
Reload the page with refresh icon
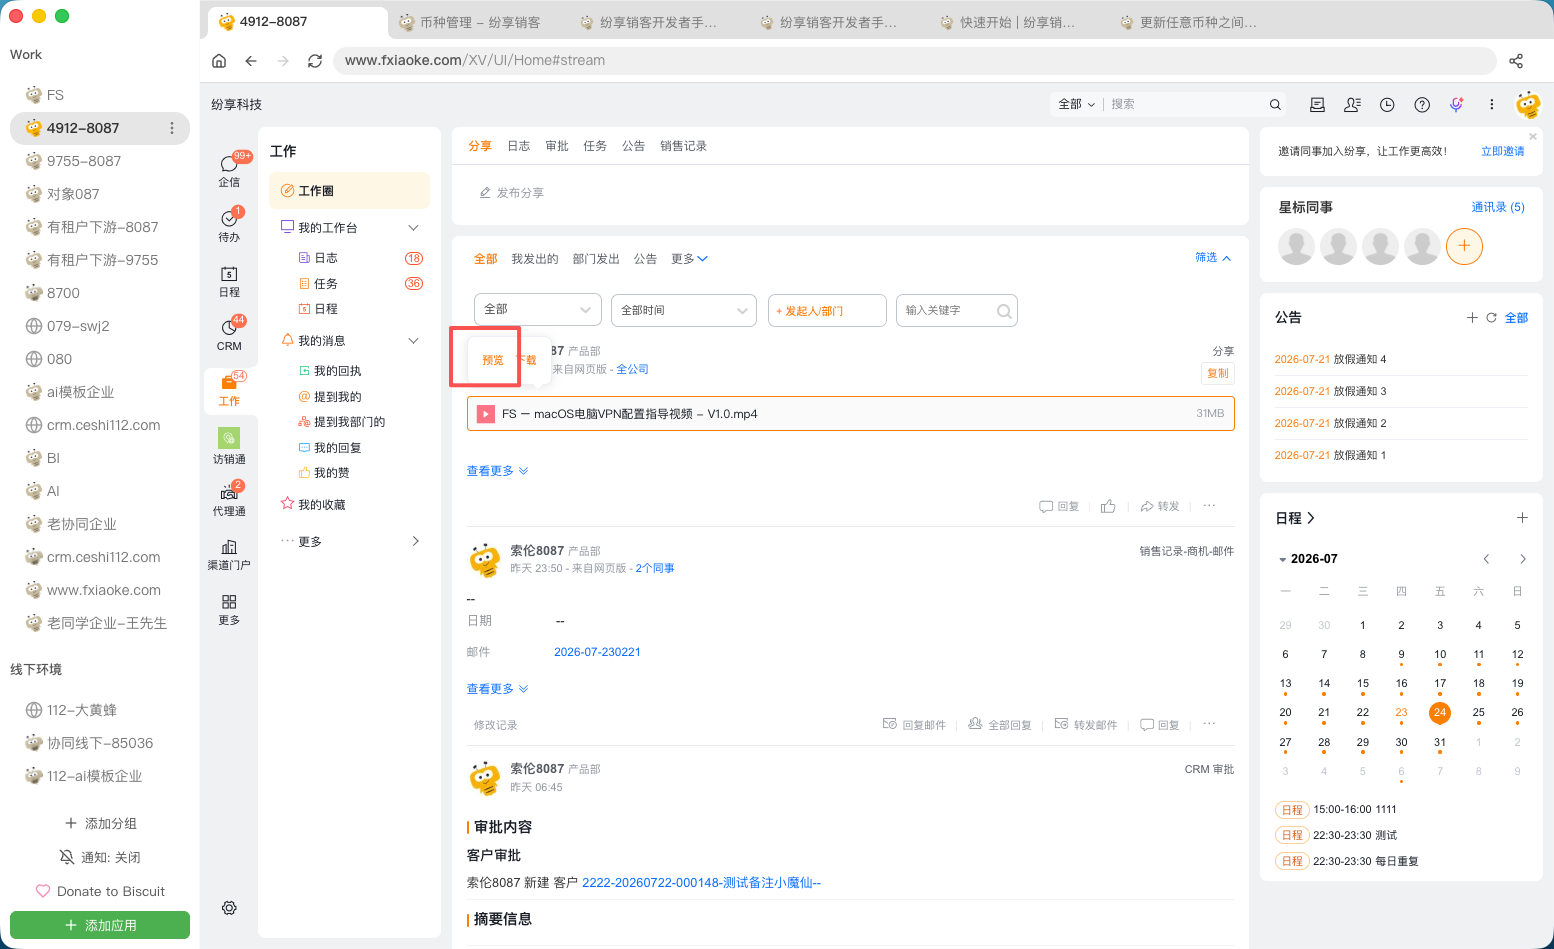pyautogui.click(x=315, y=60)
